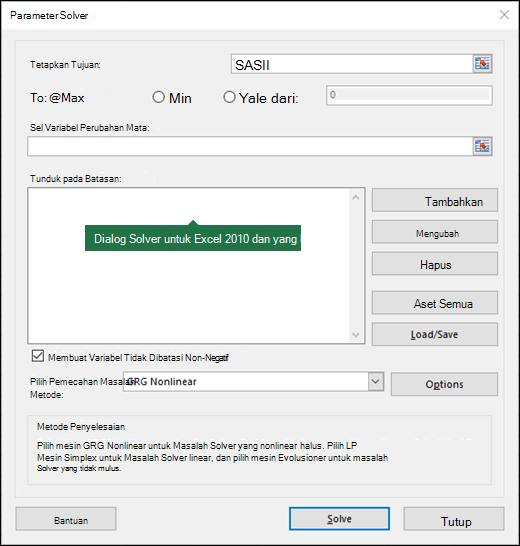
Task: Open Bantuan help
Action: (x=66, y=519)
